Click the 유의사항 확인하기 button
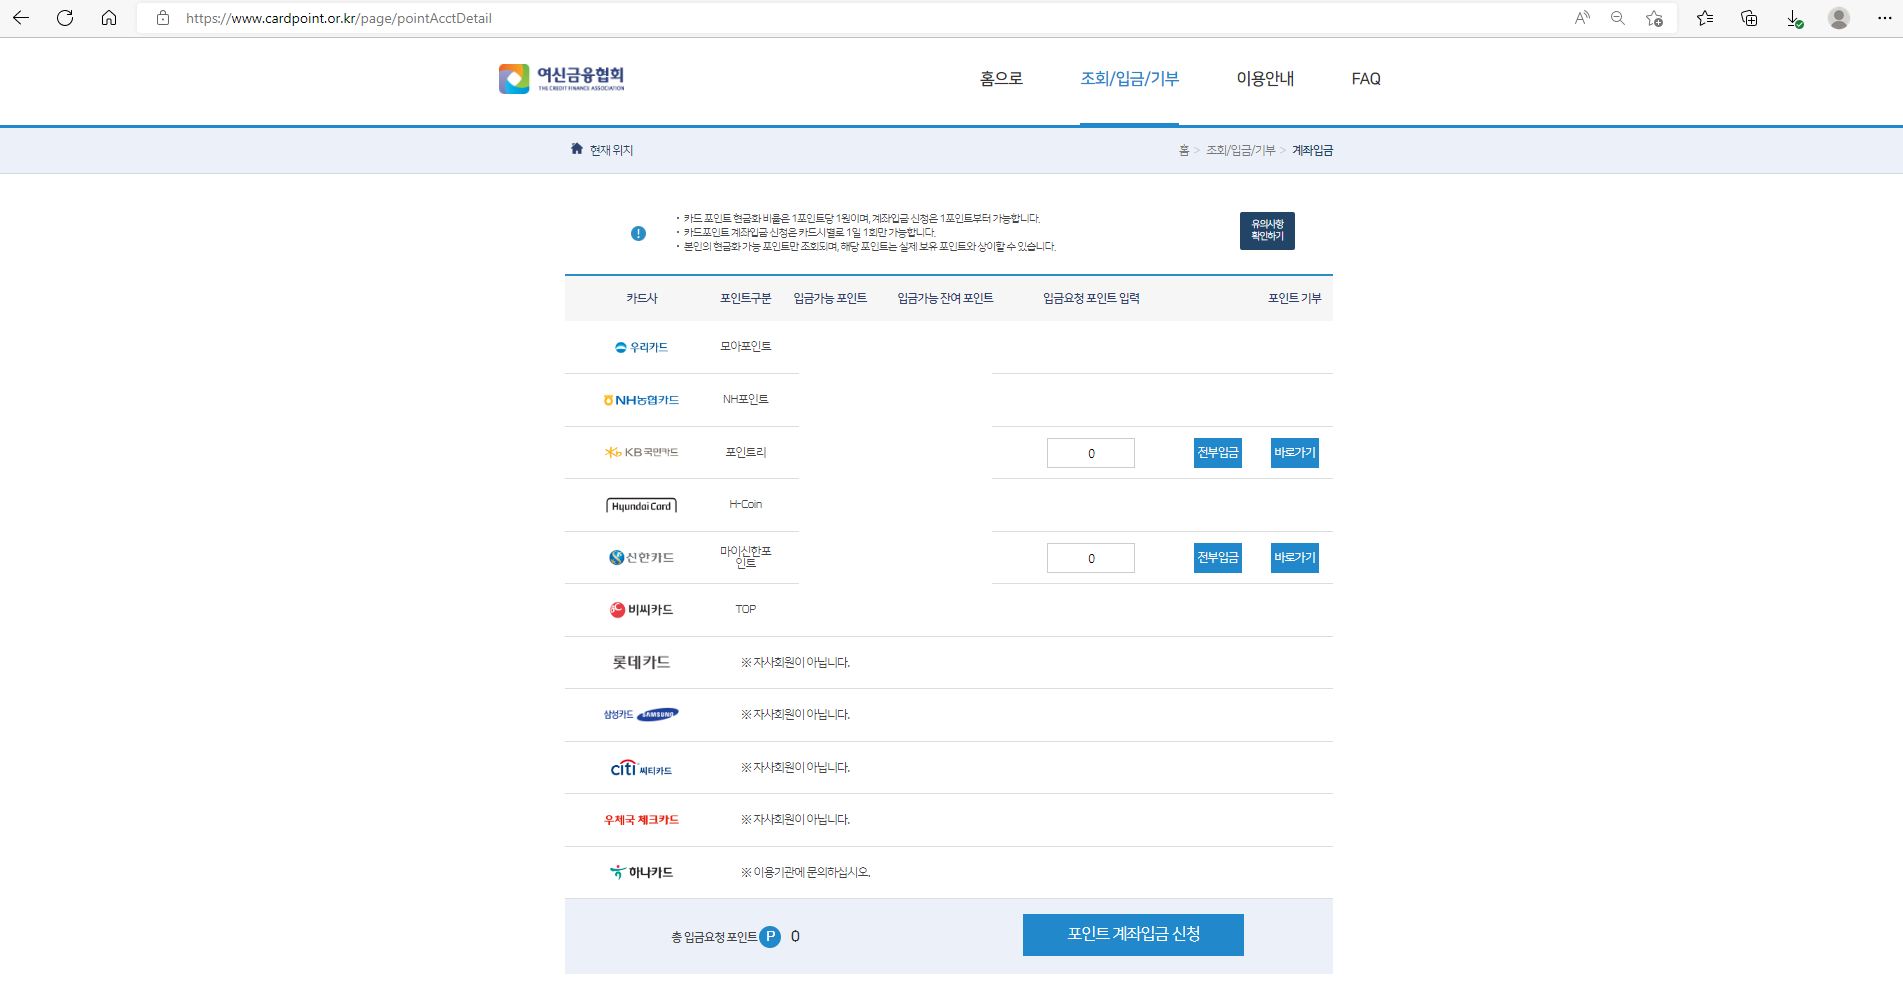The height and width of the screenshot is (1005, 1903). click(x=1266, y=231)
